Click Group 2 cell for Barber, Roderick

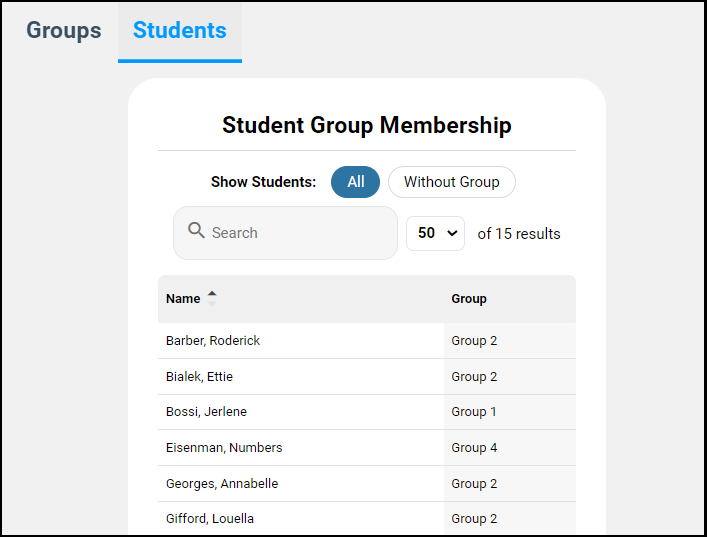tap(474, 341)
